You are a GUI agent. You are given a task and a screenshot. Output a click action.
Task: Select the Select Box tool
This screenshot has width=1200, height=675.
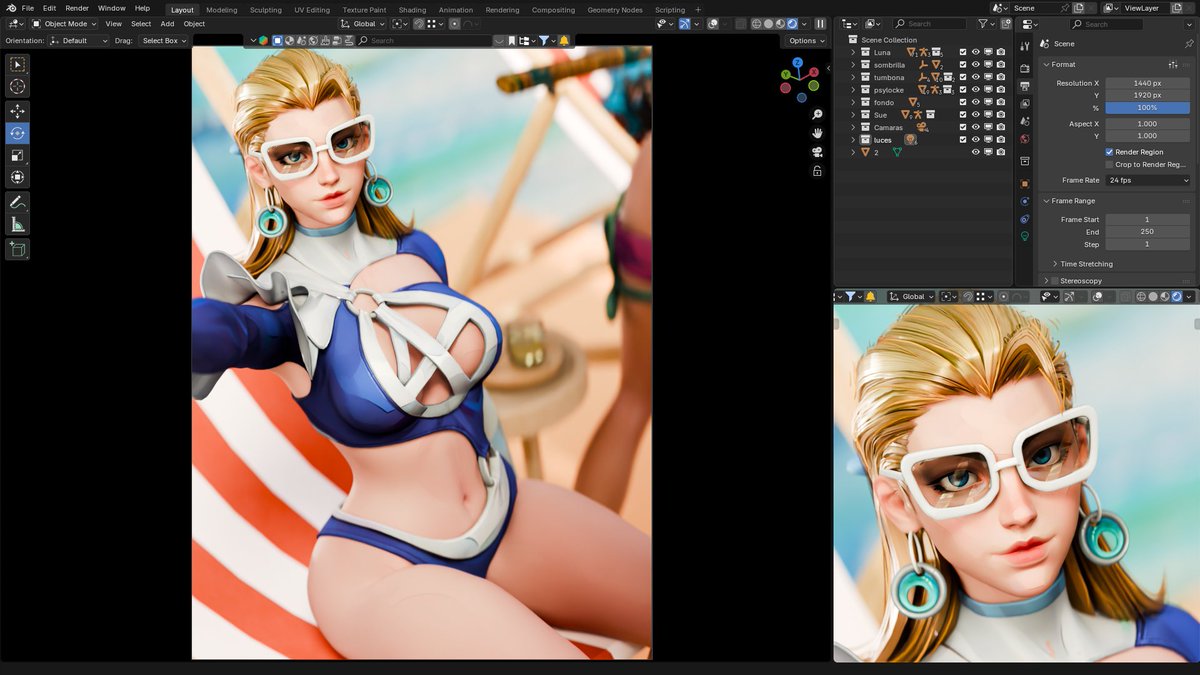point(18,65)
